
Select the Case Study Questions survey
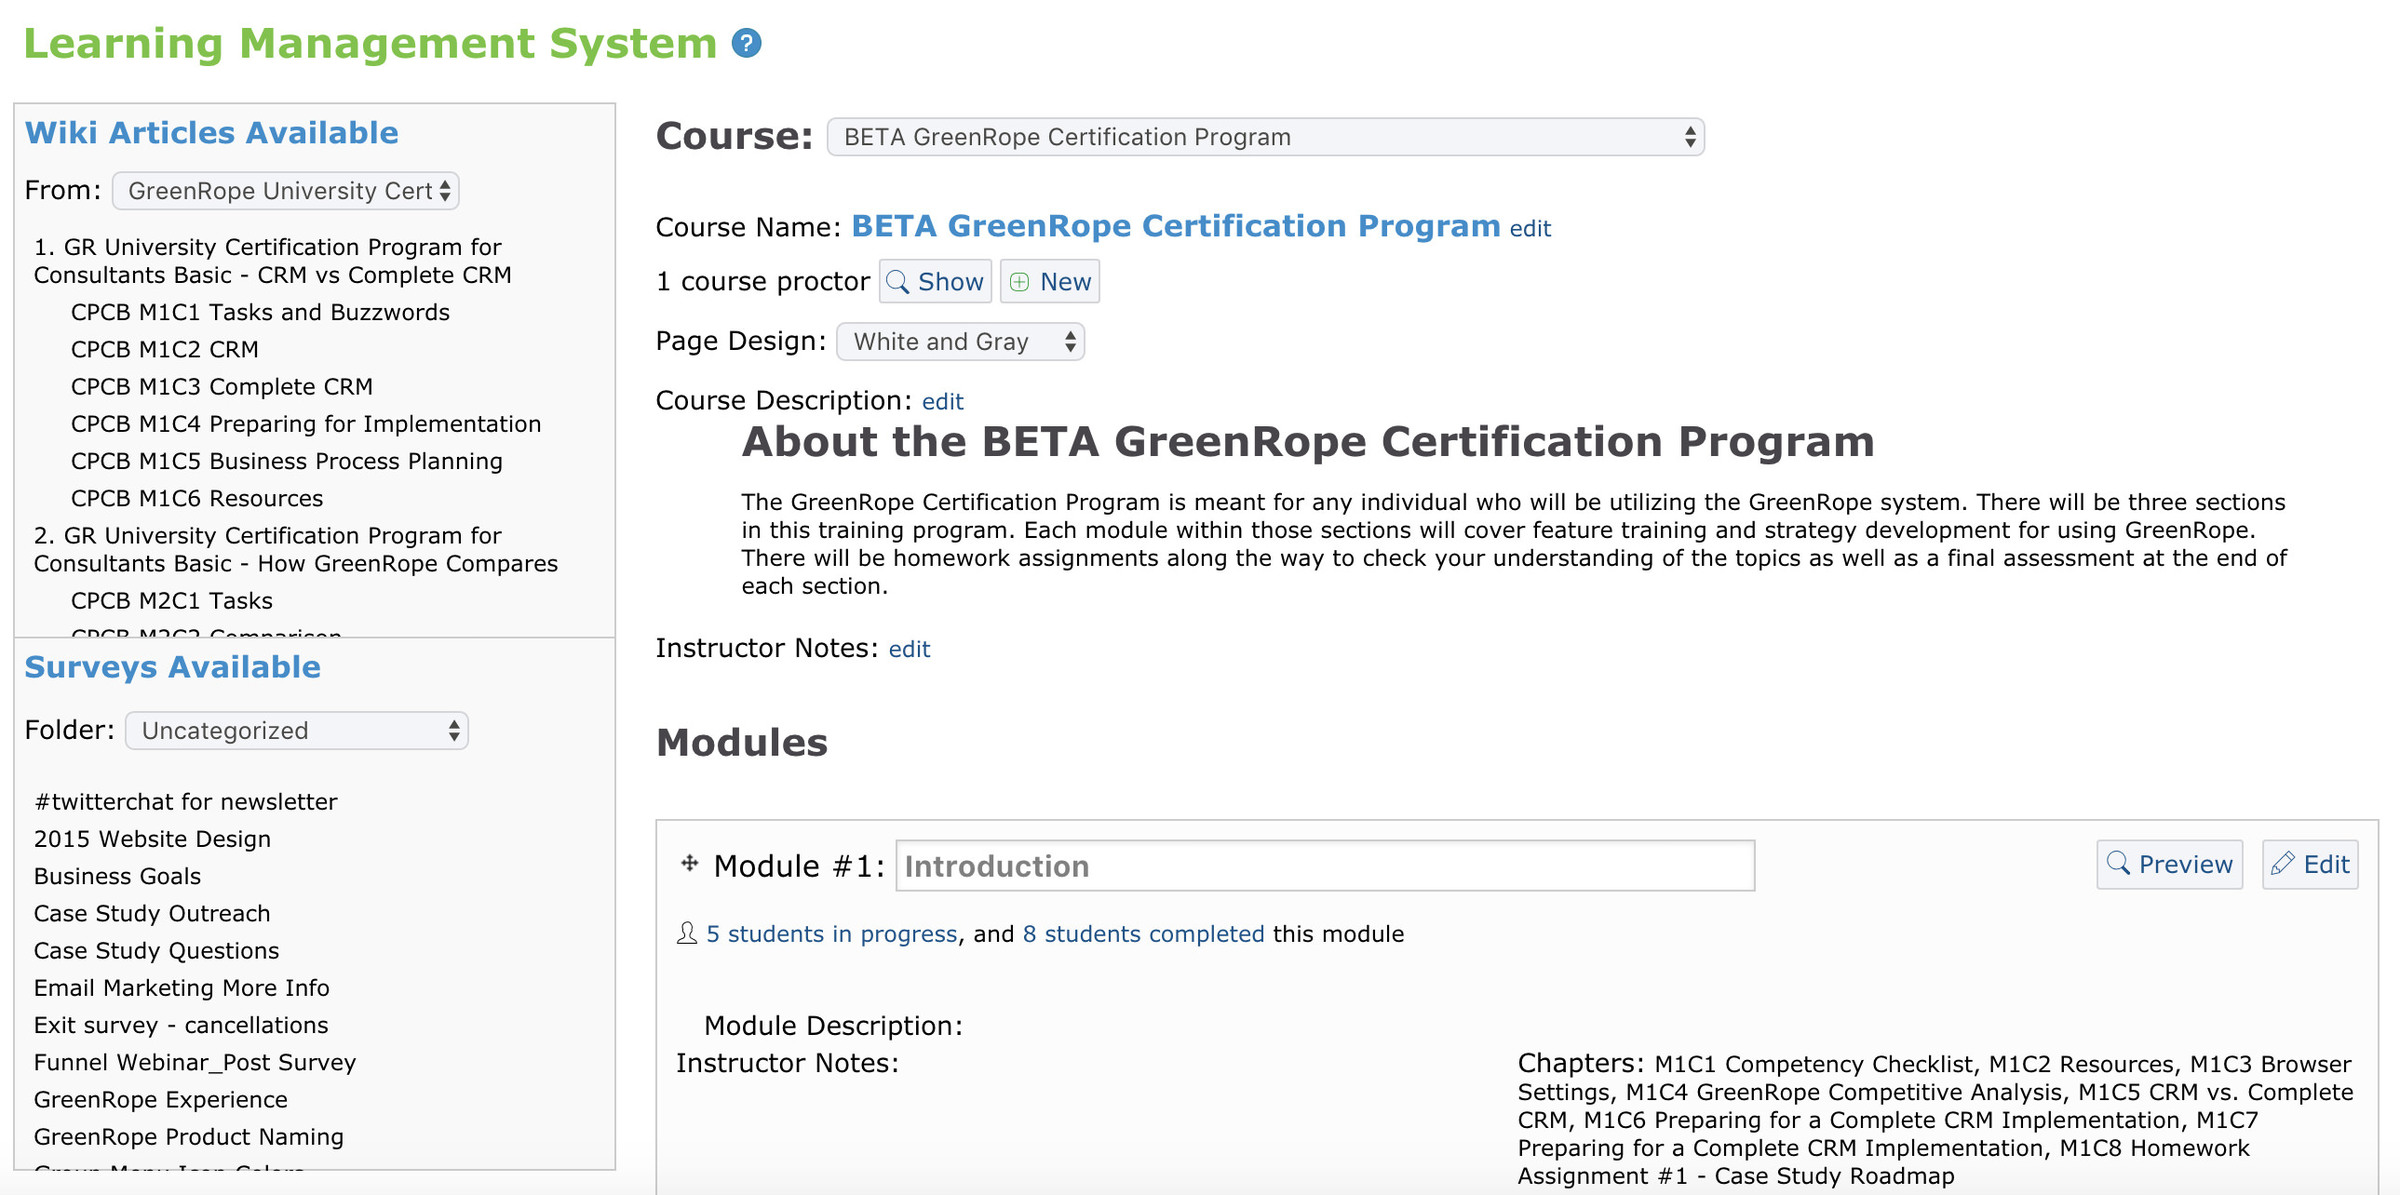(156, 951)
